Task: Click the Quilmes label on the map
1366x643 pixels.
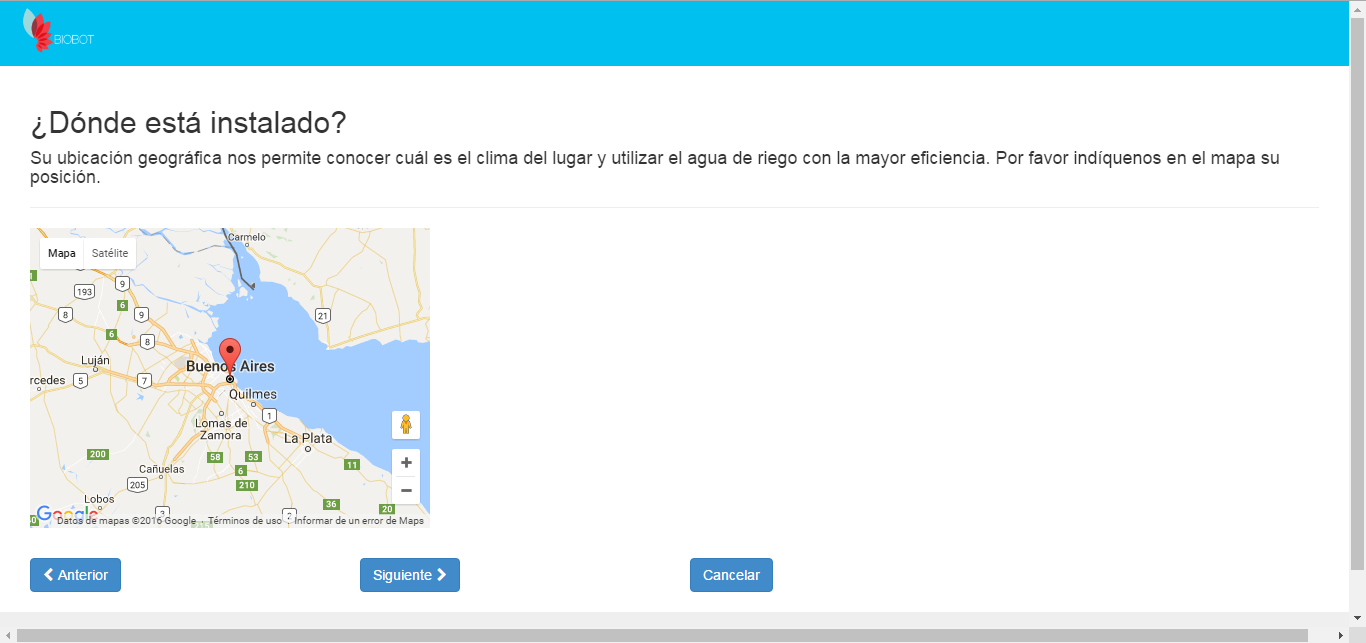Action: tap(252, 394)
